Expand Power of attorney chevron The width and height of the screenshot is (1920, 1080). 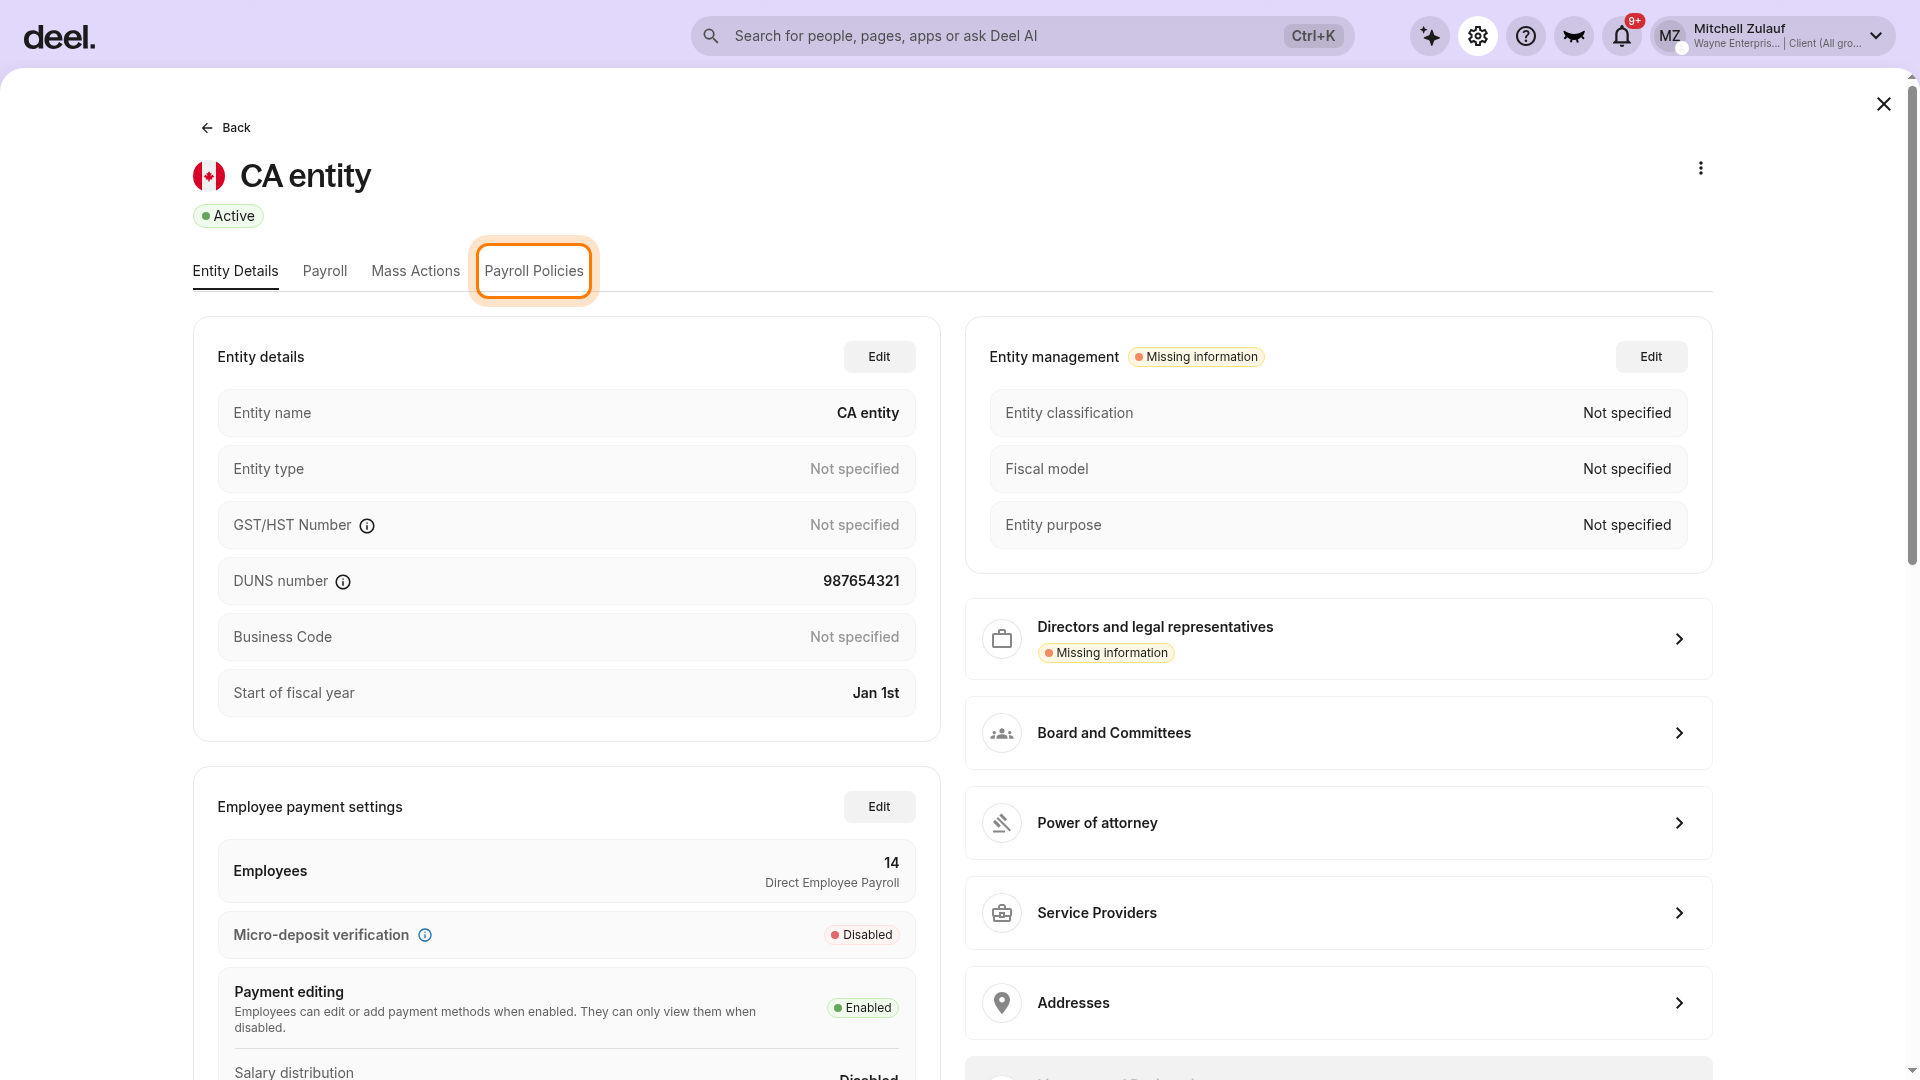point(1680,823)
